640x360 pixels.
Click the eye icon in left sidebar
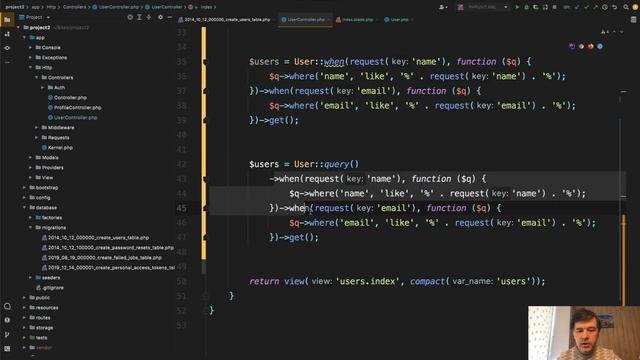[x=7, y=48]
